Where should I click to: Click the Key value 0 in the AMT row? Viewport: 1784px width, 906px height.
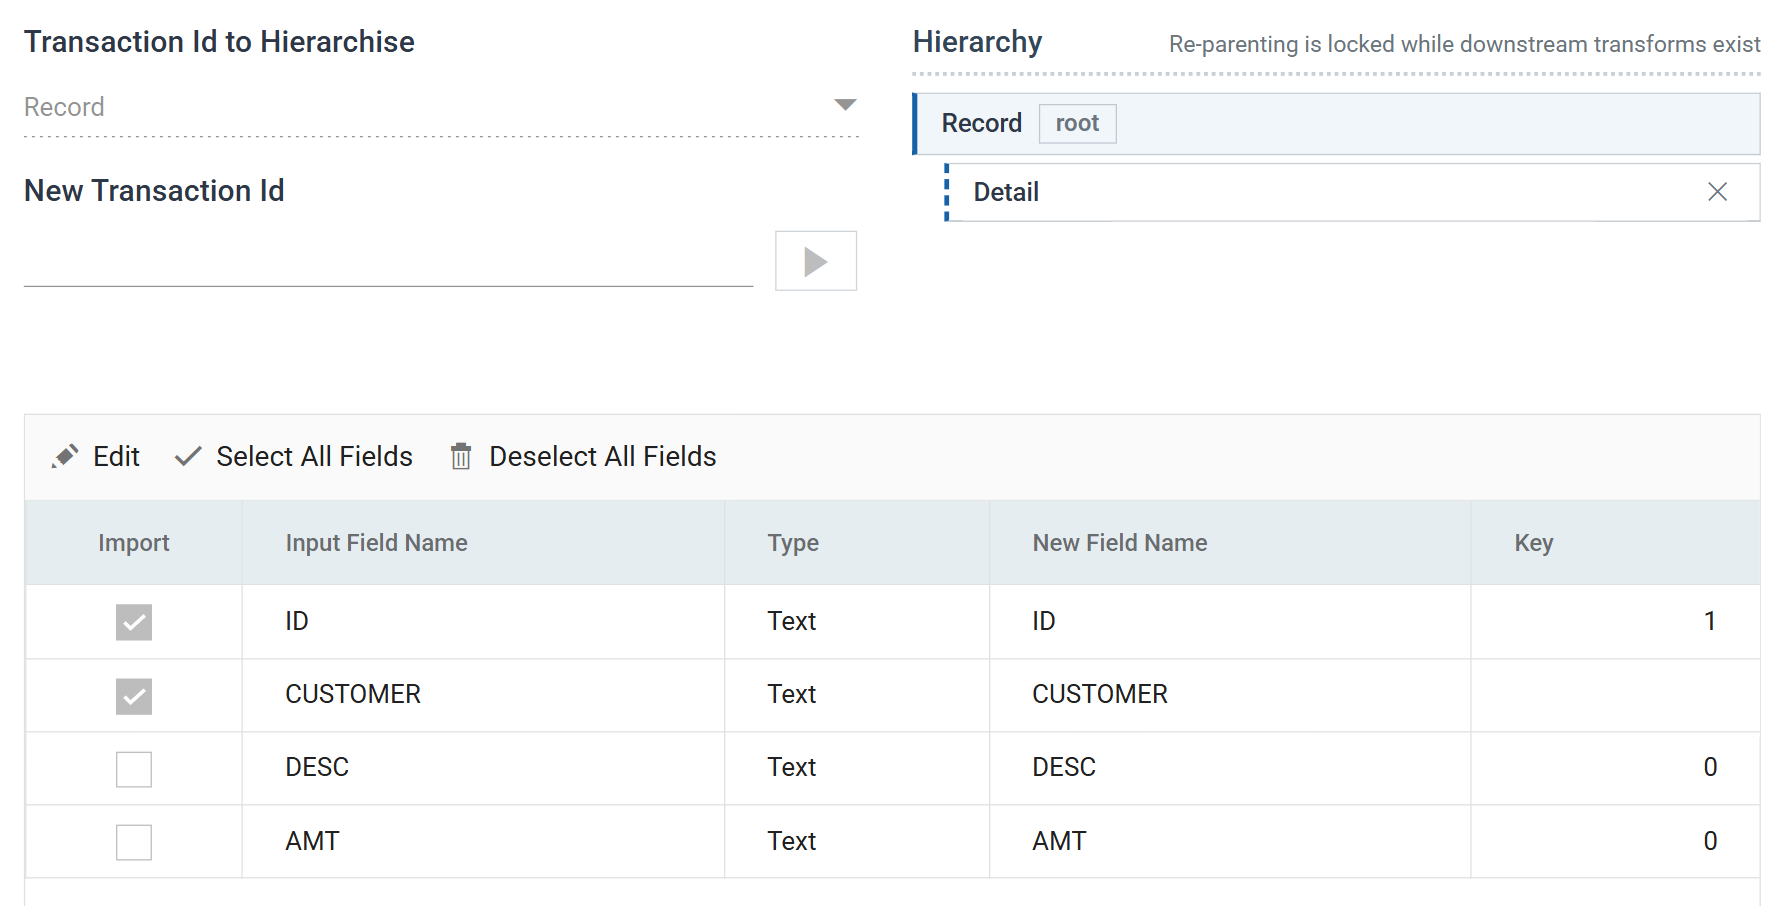(x=1710, y=842)
